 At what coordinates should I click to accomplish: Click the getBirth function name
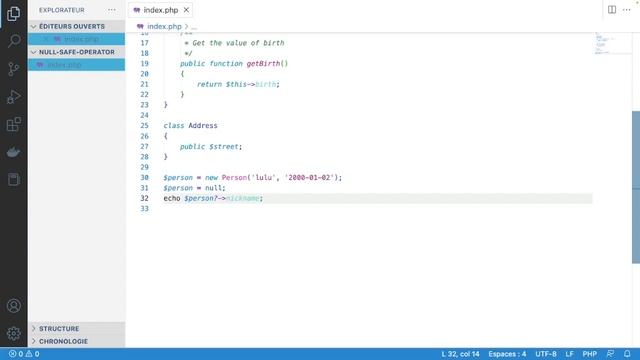click(x=263, y=64)
